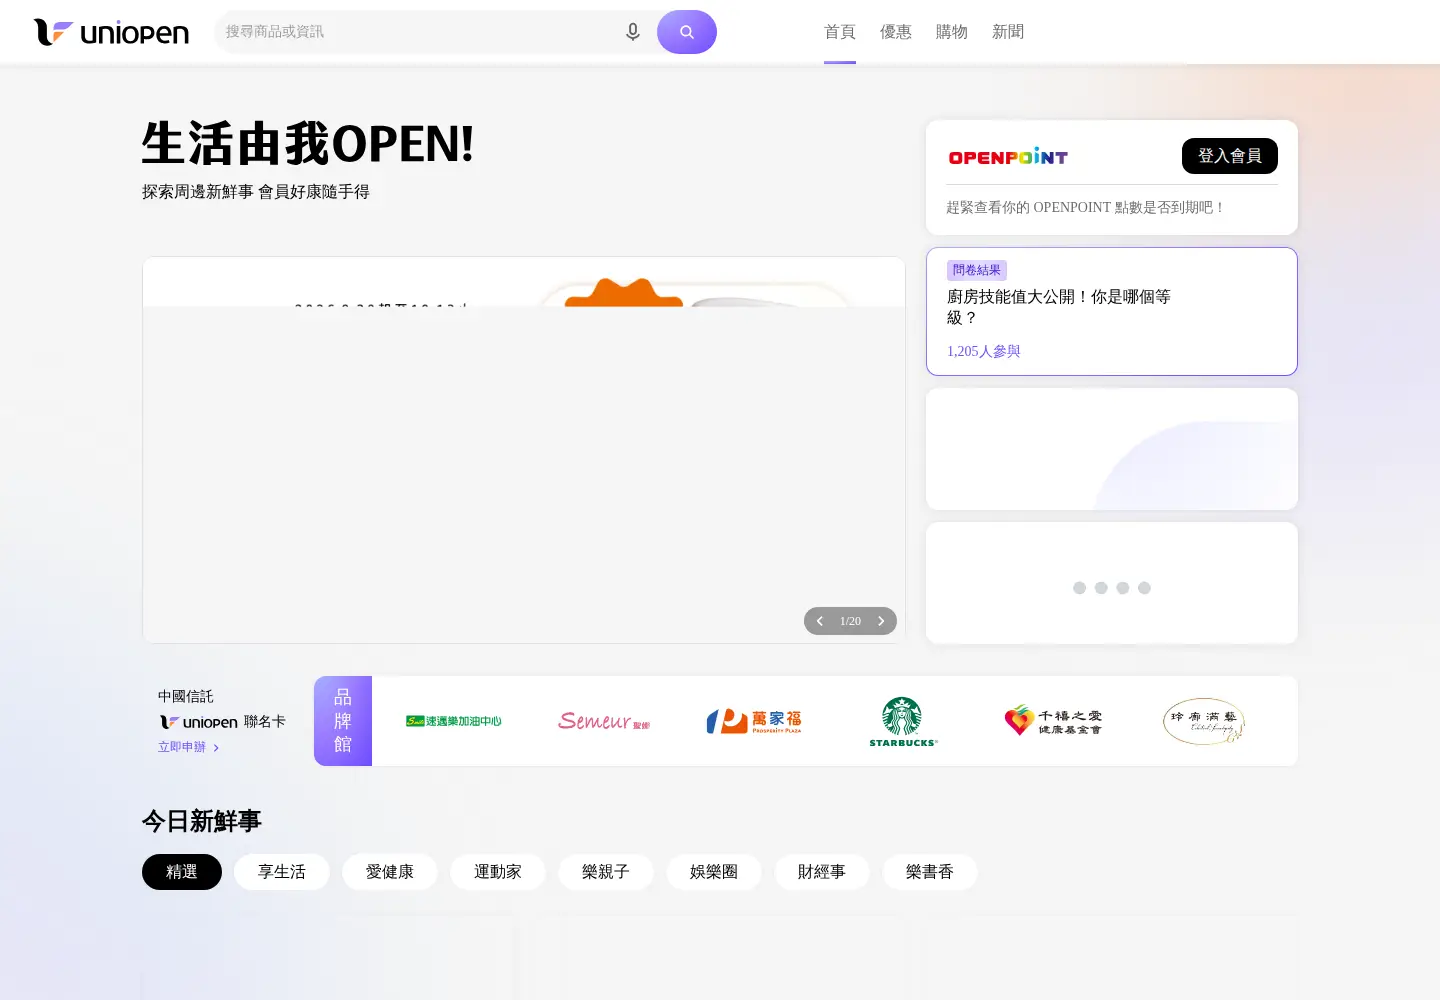
Task: Open the Starbucks brand logo
Action: 903,721
